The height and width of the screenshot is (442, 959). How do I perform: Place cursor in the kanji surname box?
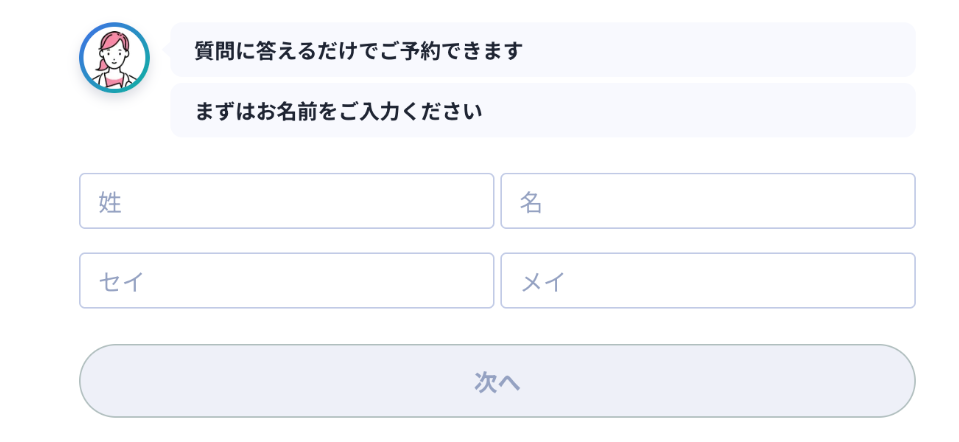click(x=286, y=201)
